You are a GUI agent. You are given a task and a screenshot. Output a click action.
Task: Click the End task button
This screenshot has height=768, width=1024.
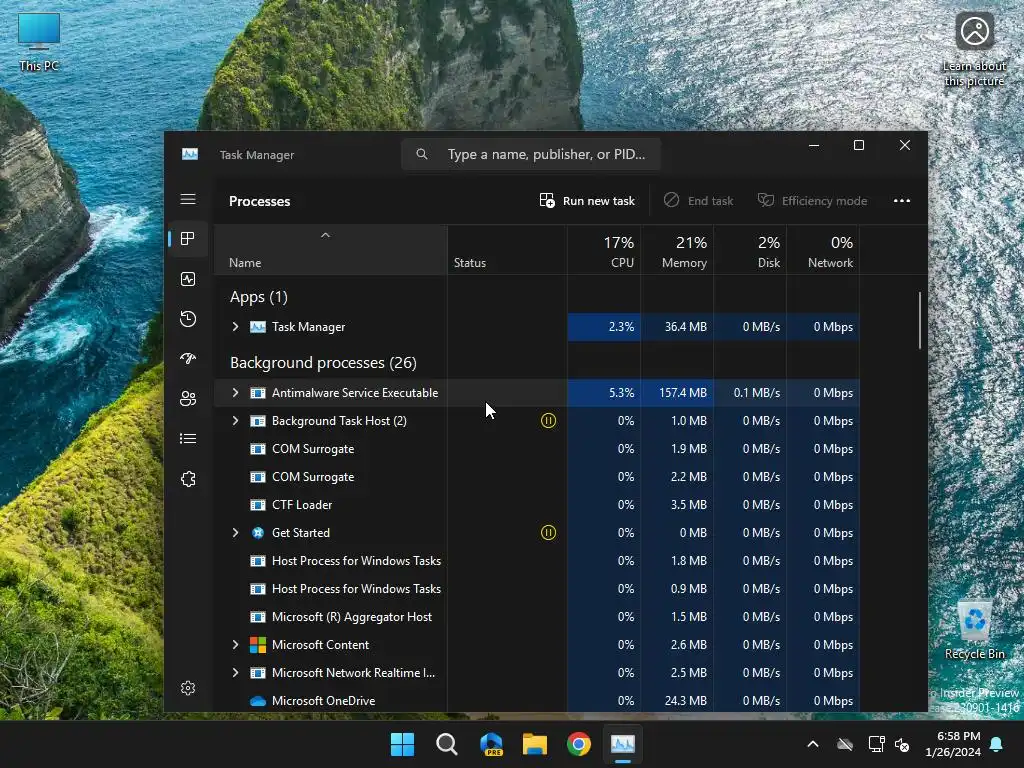pyautogui.click(x=698, y=200)
